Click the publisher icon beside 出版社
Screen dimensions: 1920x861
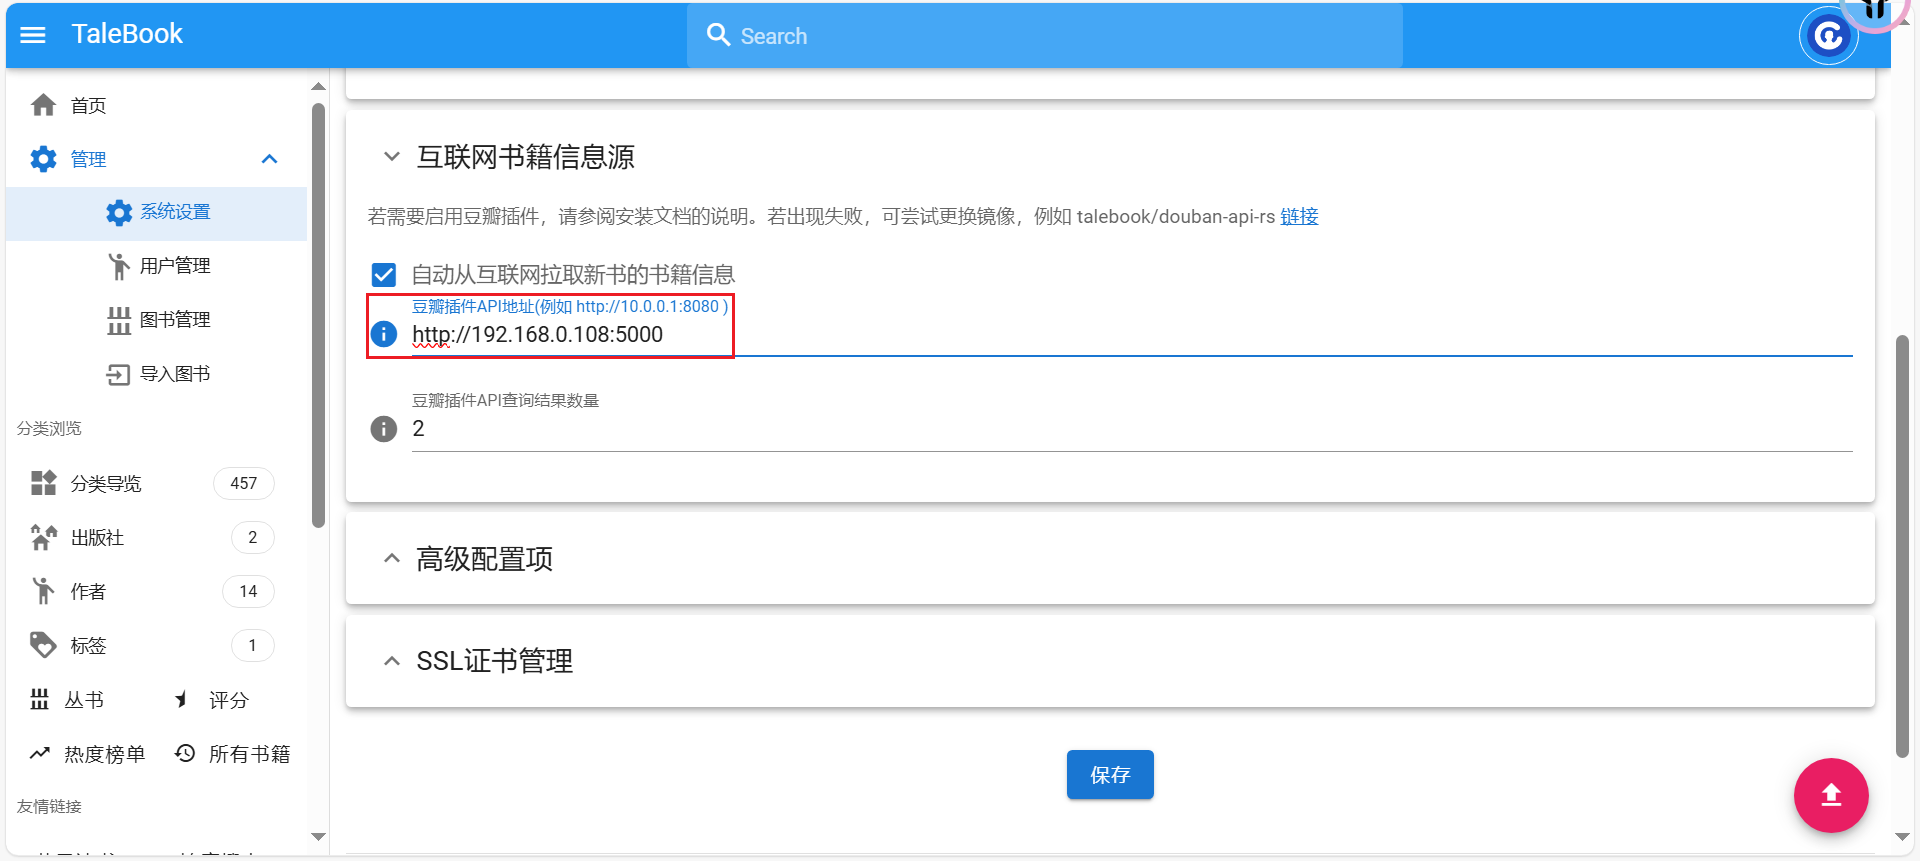pos(43,537)
